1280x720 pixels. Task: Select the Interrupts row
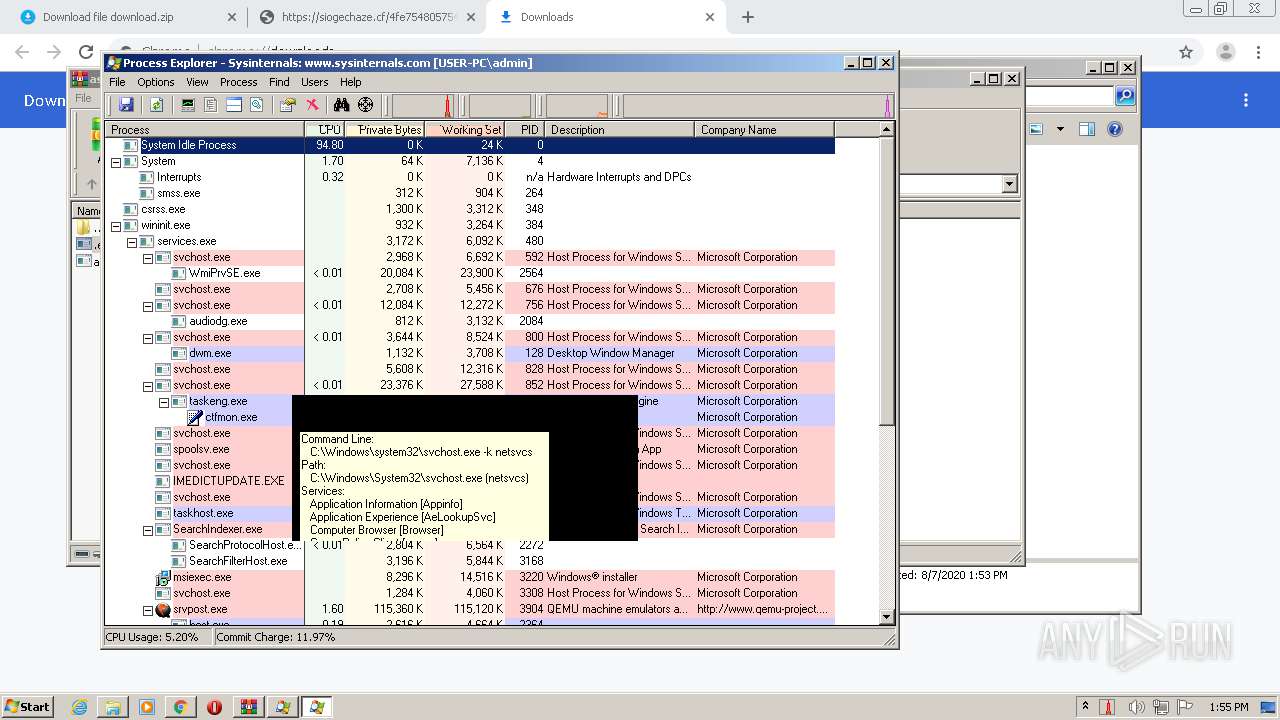[470, 177]
